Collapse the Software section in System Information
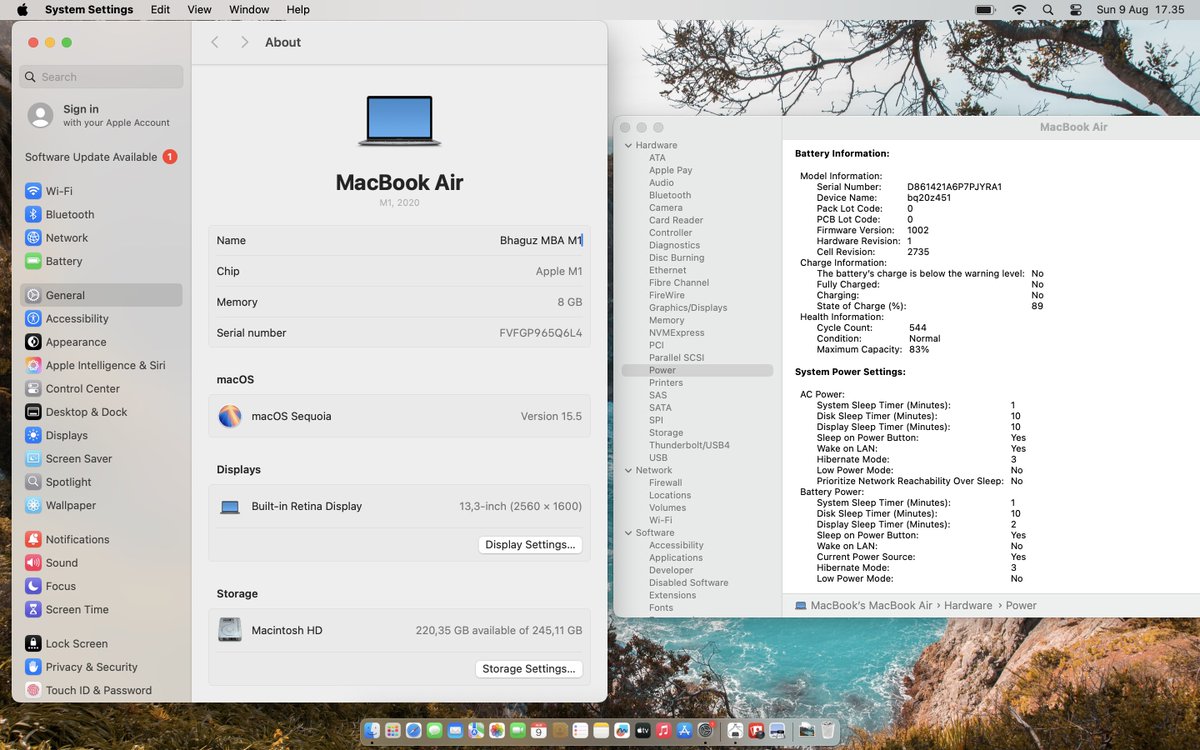This screenshot has width=1200, height=750. (x=629, y=533)
